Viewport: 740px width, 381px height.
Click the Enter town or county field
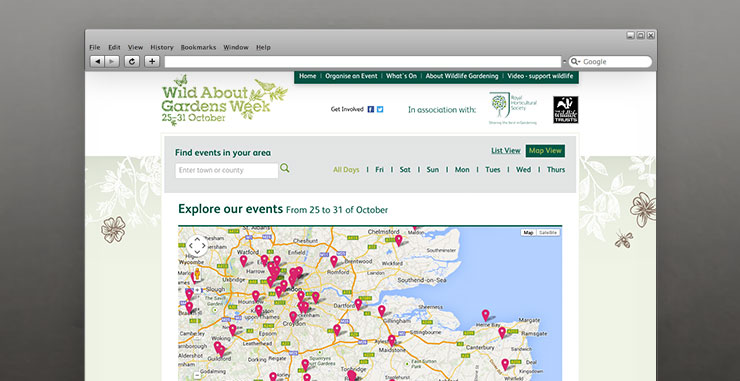[x=227, y=170]
